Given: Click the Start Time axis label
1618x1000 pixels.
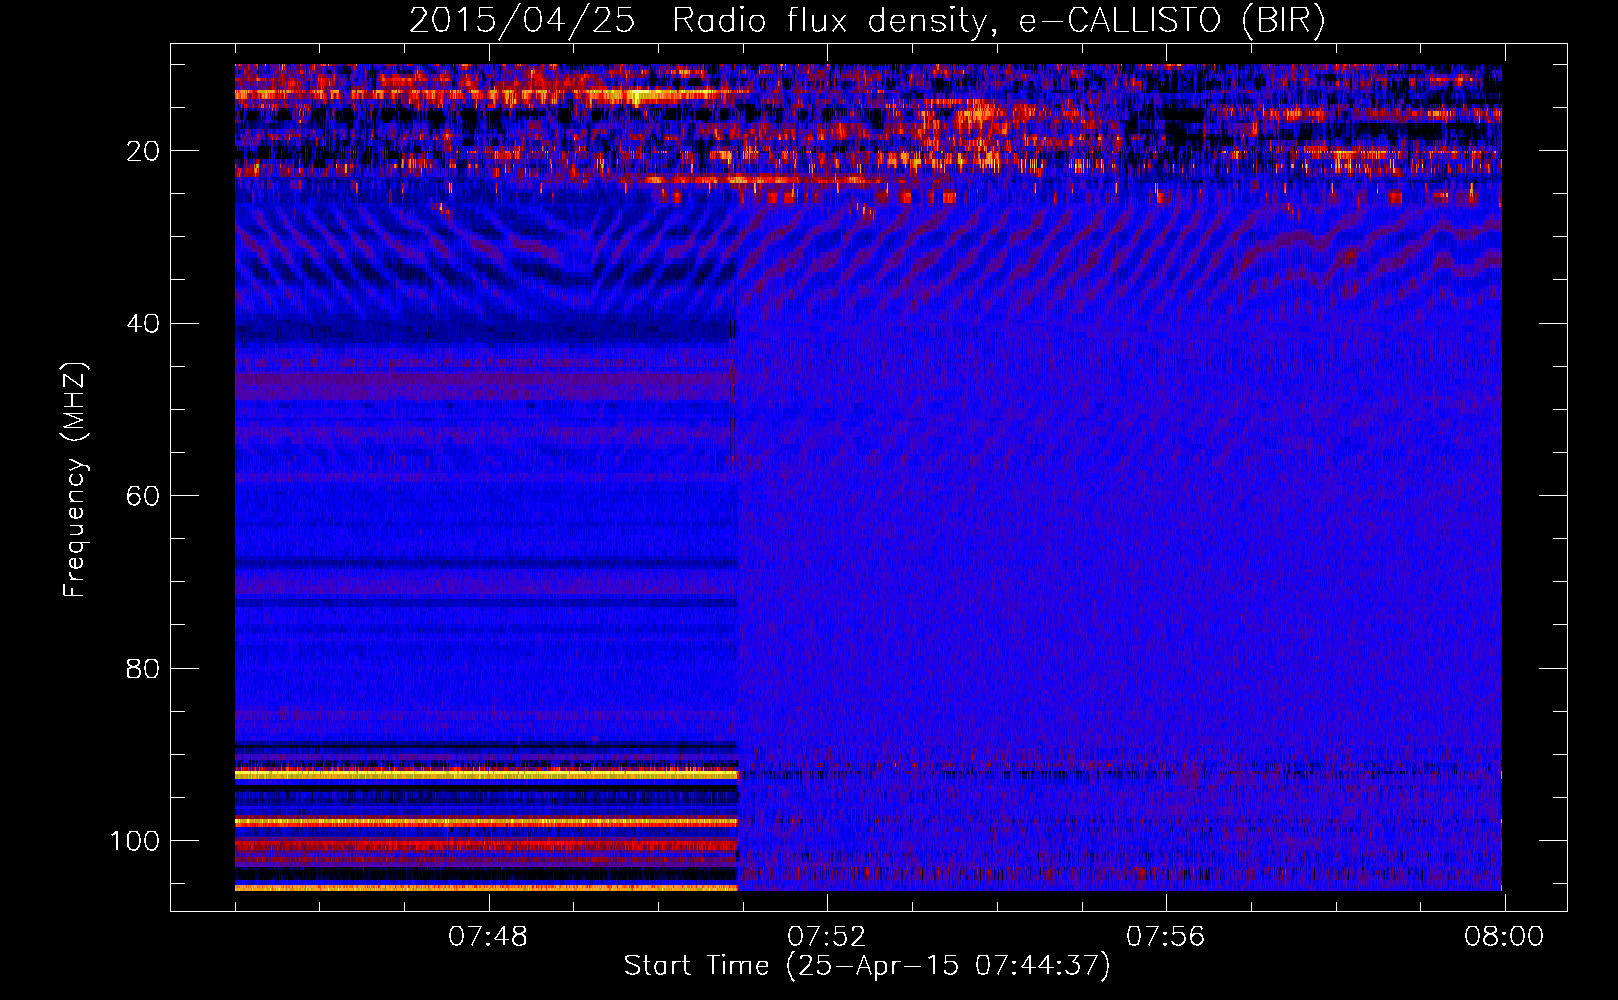Looking at the screenshot, I should click(x=867, y=966).
